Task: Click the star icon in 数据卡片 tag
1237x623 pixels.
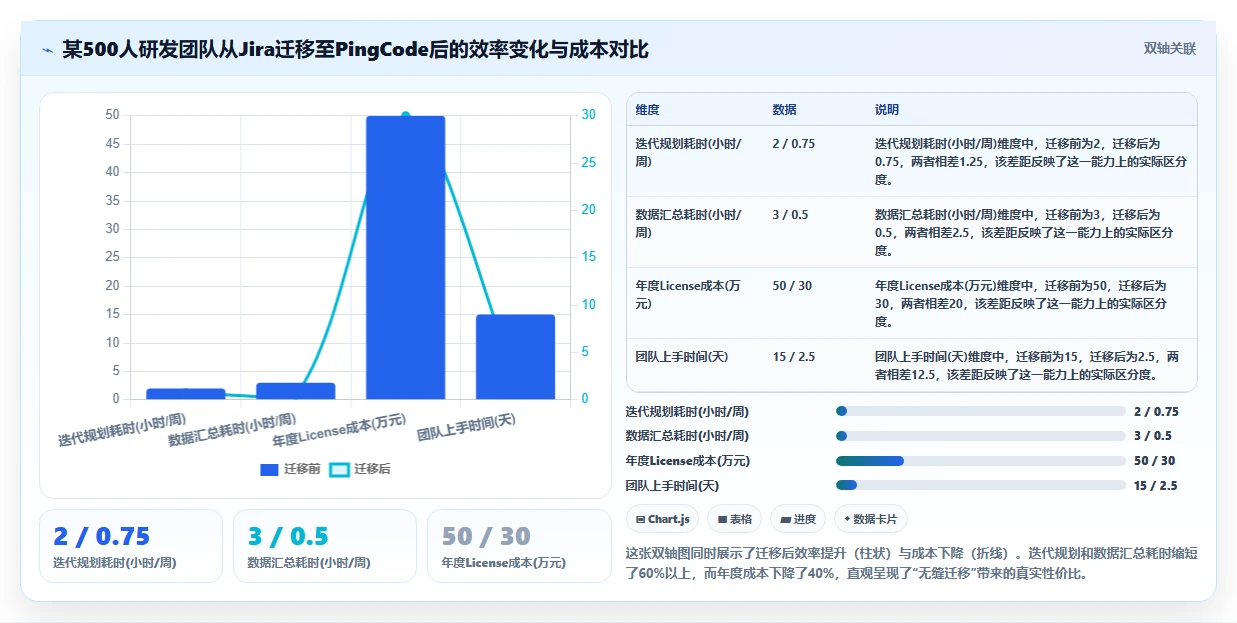Action: coord(847,520)
